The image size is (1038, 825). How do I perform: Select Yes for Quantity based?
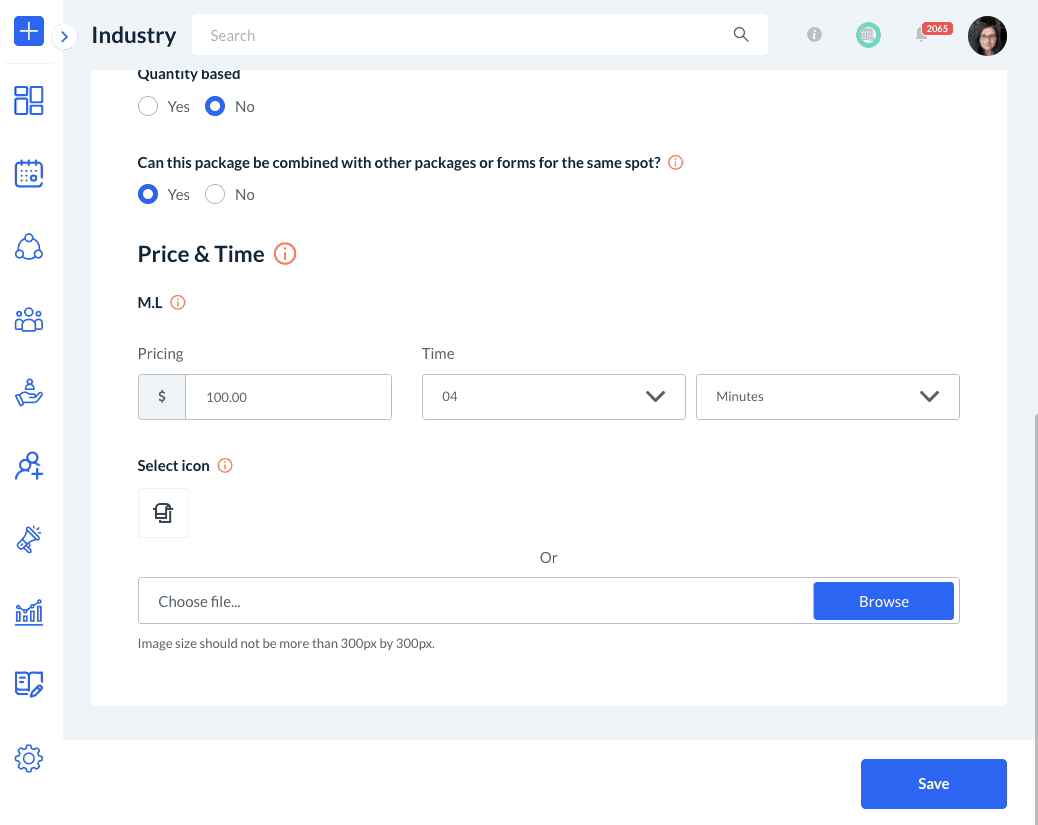click(148, 106)
